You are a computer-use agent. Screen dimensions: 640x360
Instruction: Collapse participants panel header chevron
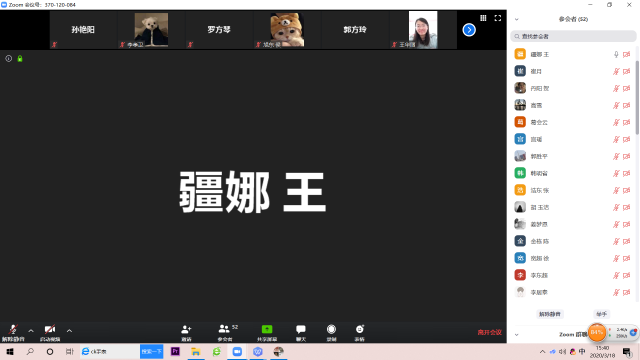pos(517,19)
